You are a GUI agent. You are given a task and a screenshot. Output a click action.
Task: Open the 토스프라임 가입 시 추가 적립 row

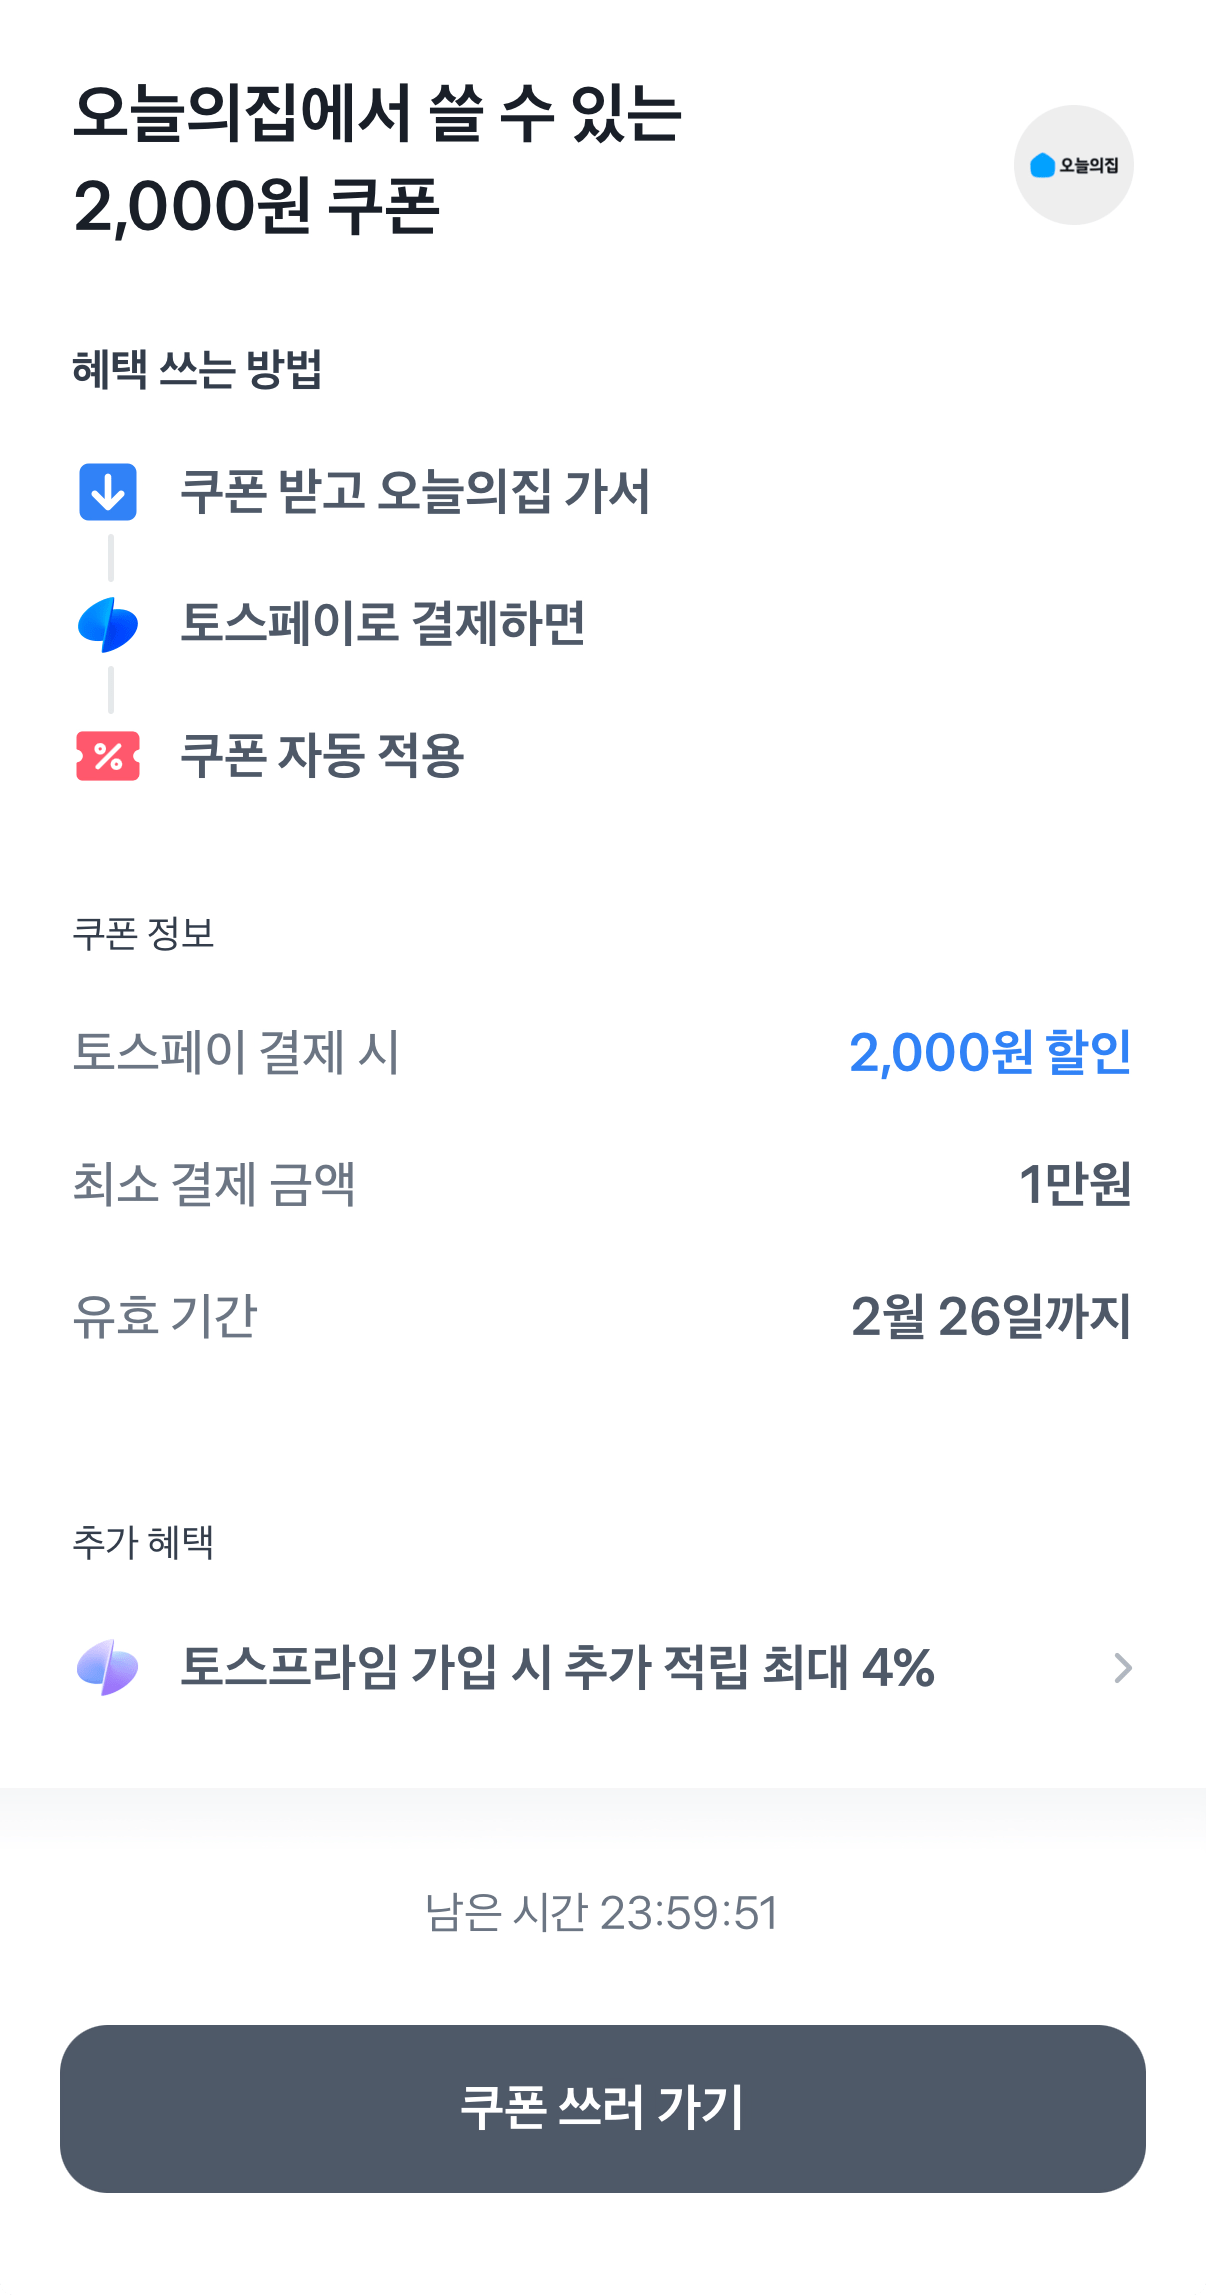tap(556, 1668)
